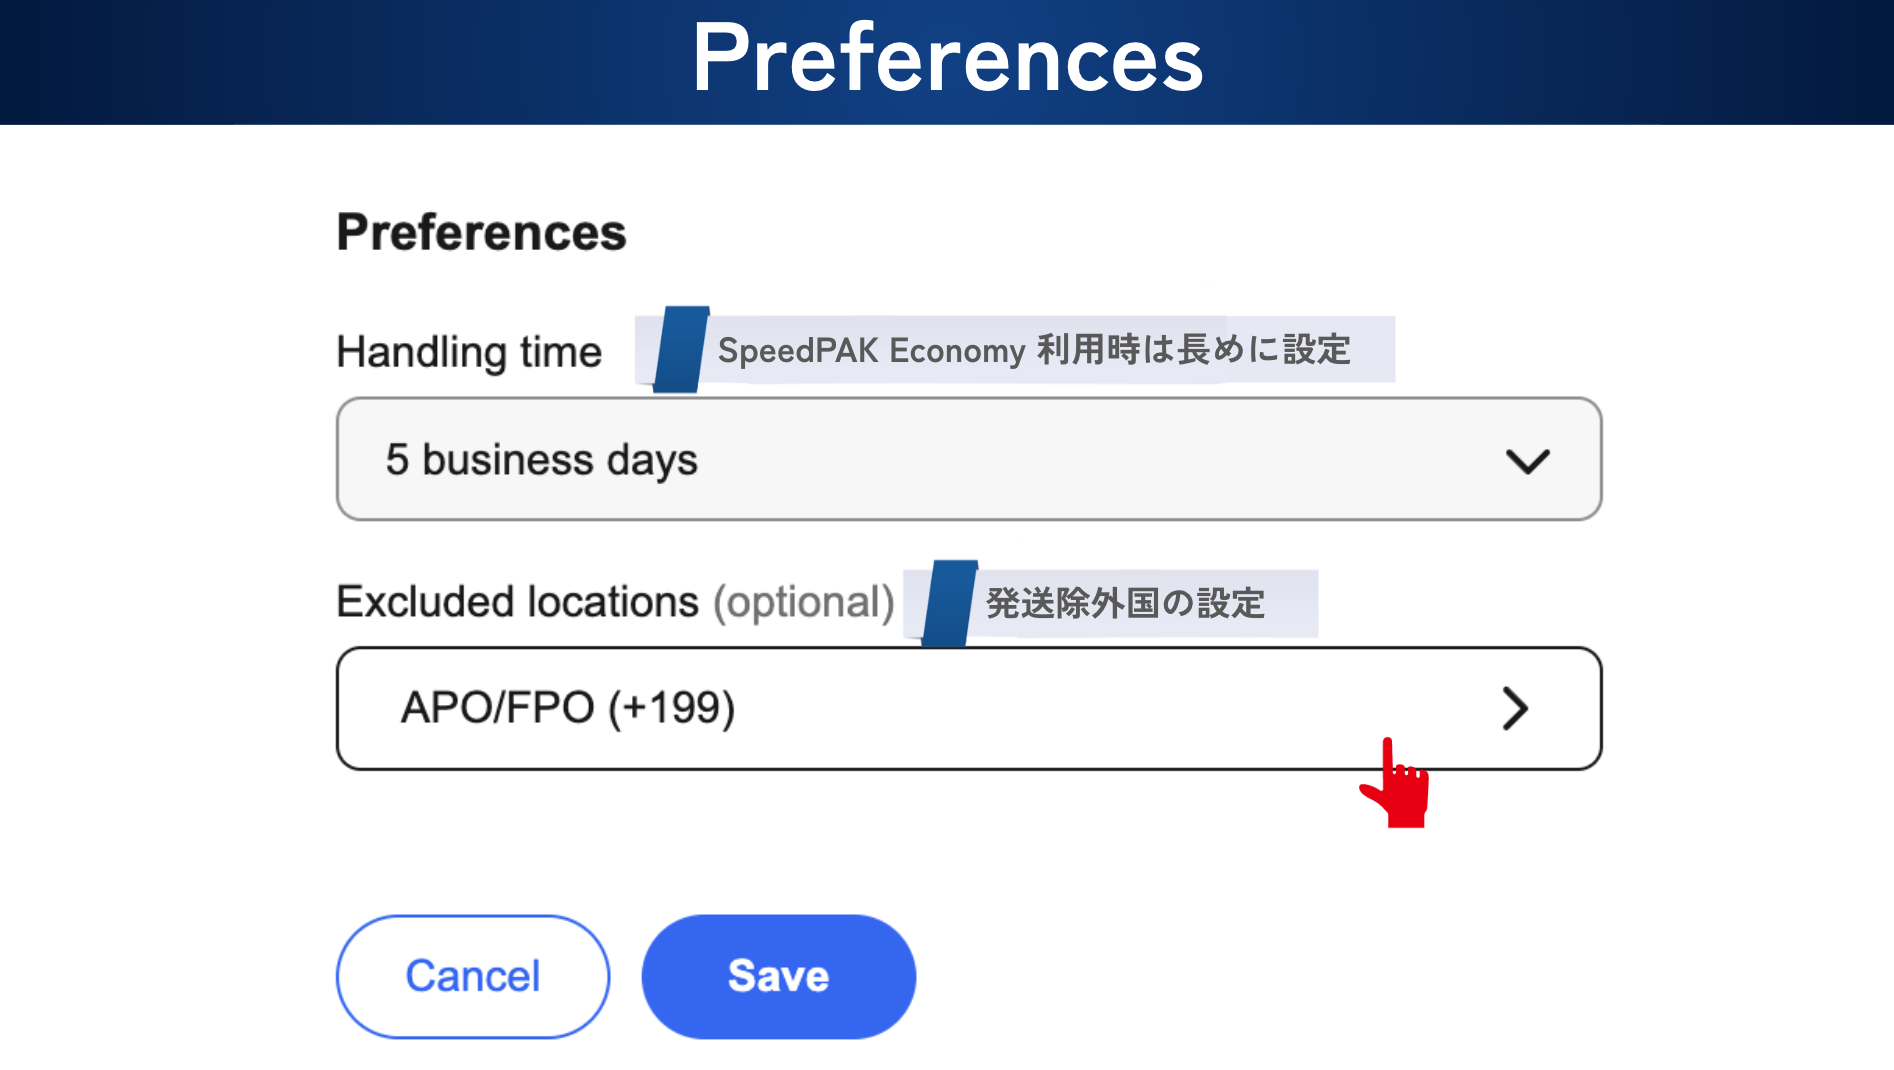The height and width of the screenshot is (1070, 1894).
Task: Select the "5 business days" value text
Action: (541, 460)
